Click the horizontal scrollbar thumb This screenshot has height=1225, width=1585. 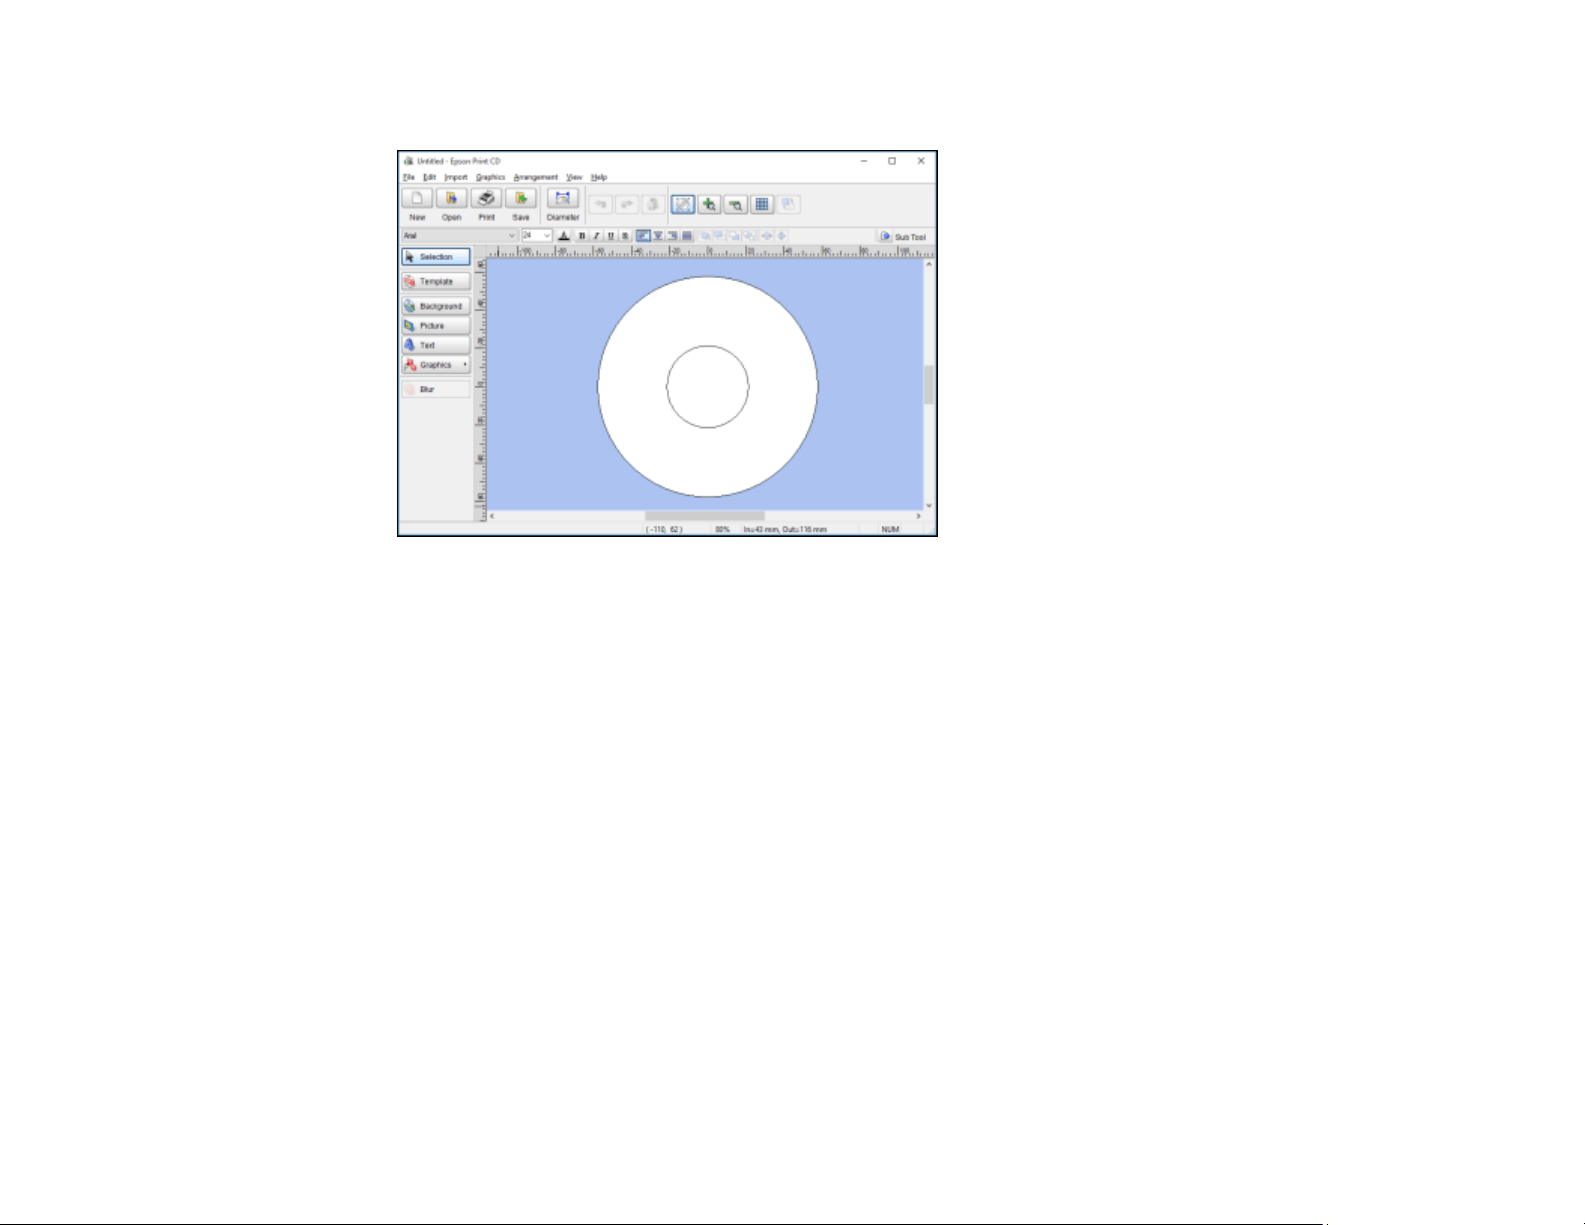tap(704, 516)
